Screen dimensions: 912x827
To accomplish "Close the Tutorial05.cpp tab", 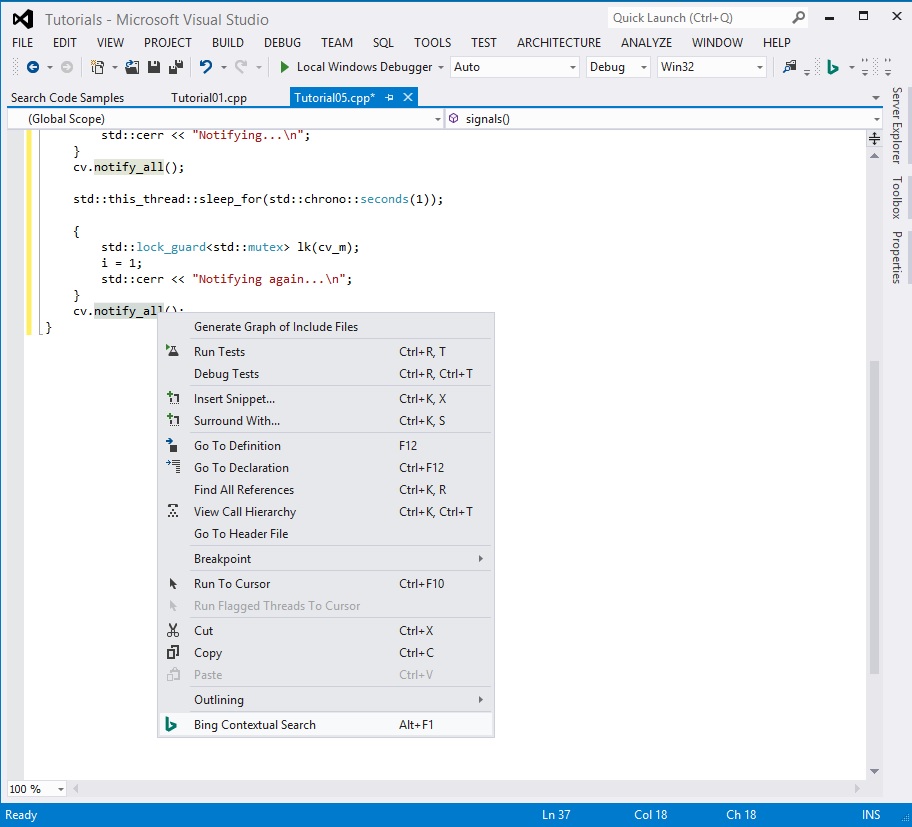I will tap(408, 97).
